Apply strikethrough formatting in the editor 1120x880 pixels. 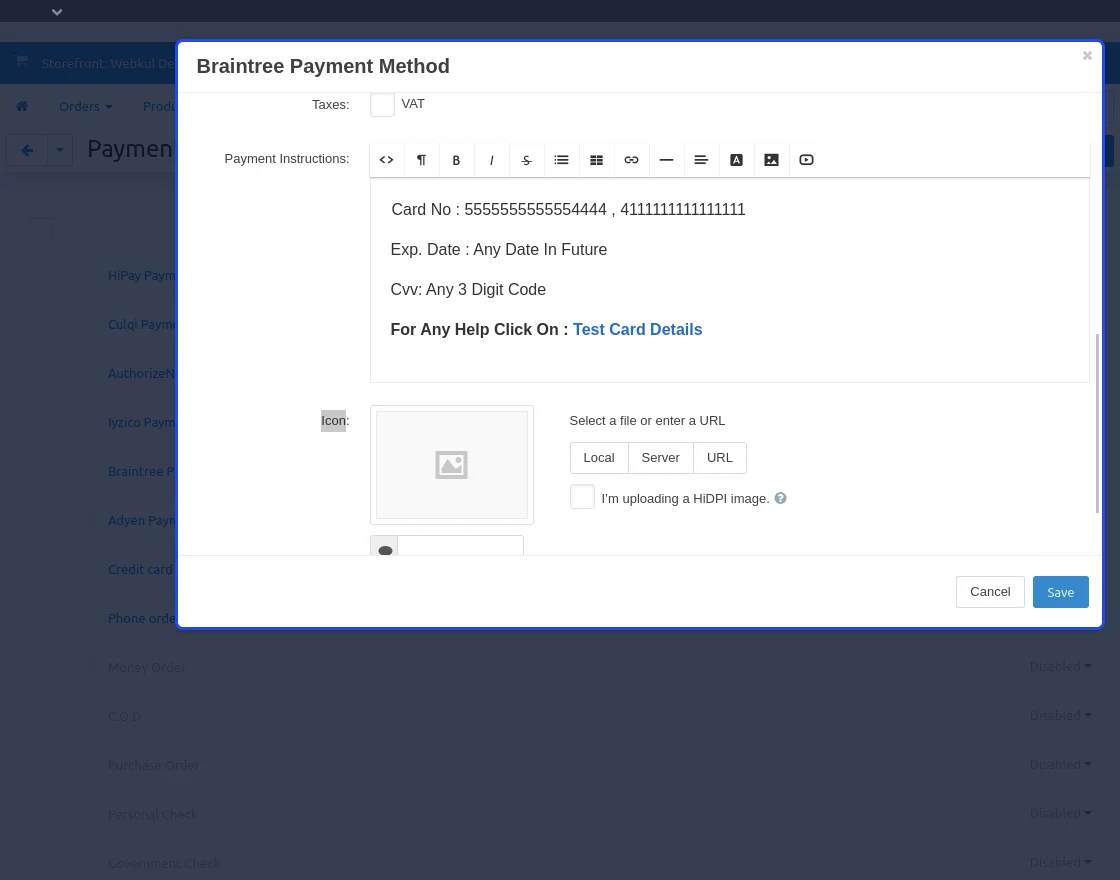(x=526, y=160)
